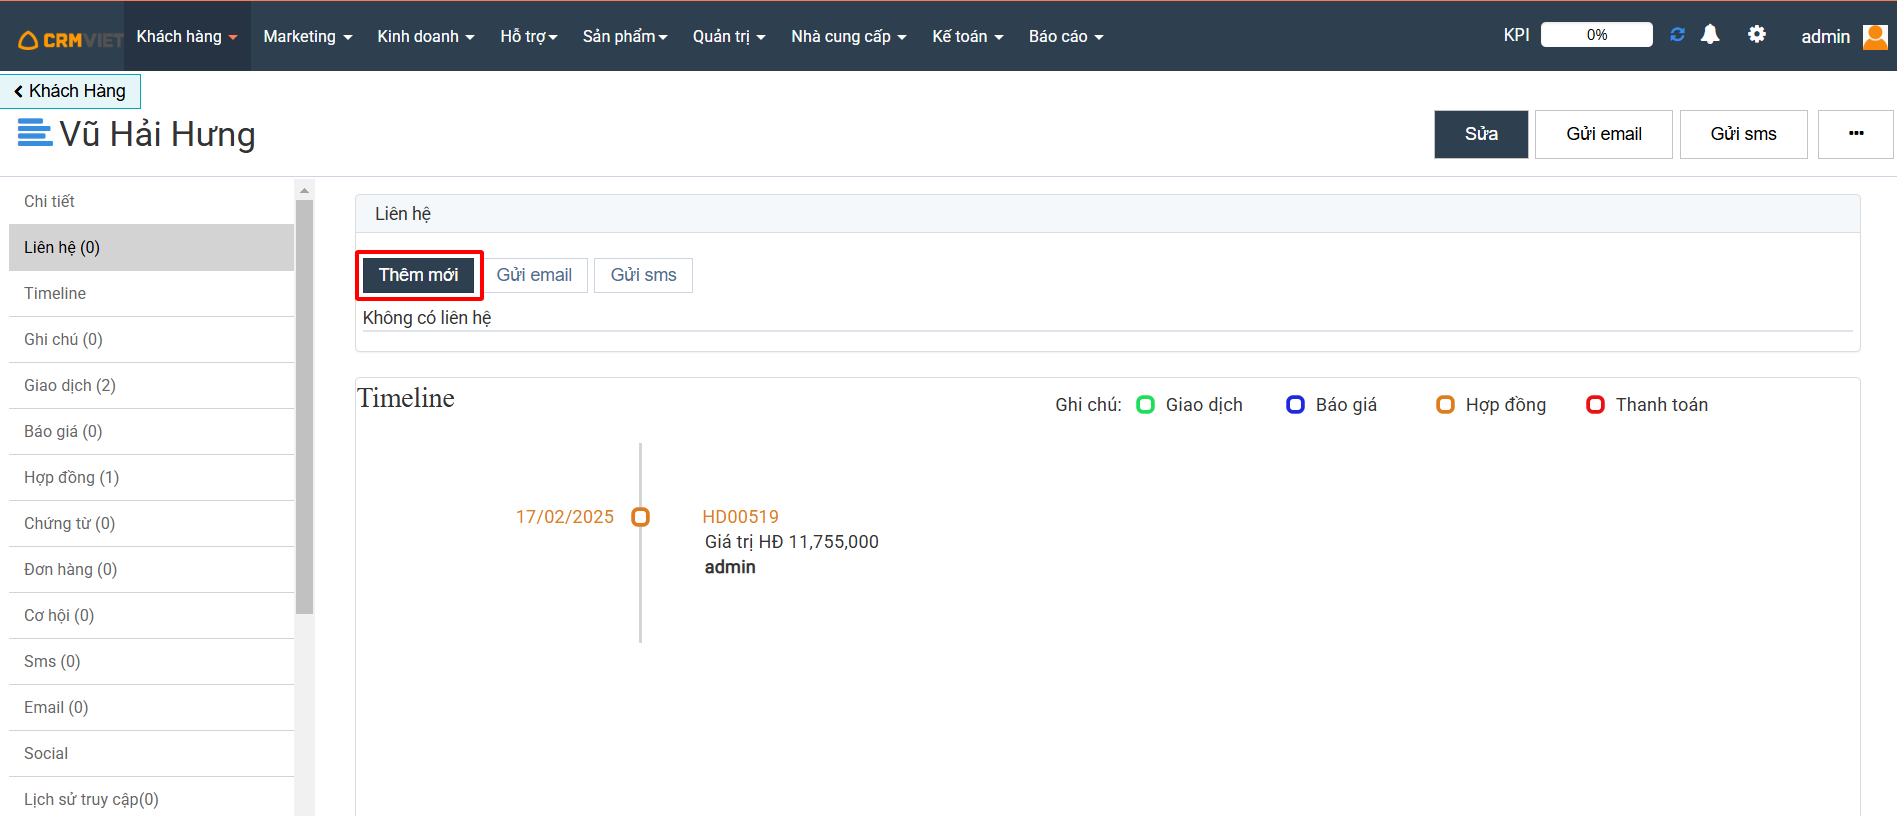1897x816 pixels.
Task: Click the CRMVIET logo
Action: pos(70,39)
